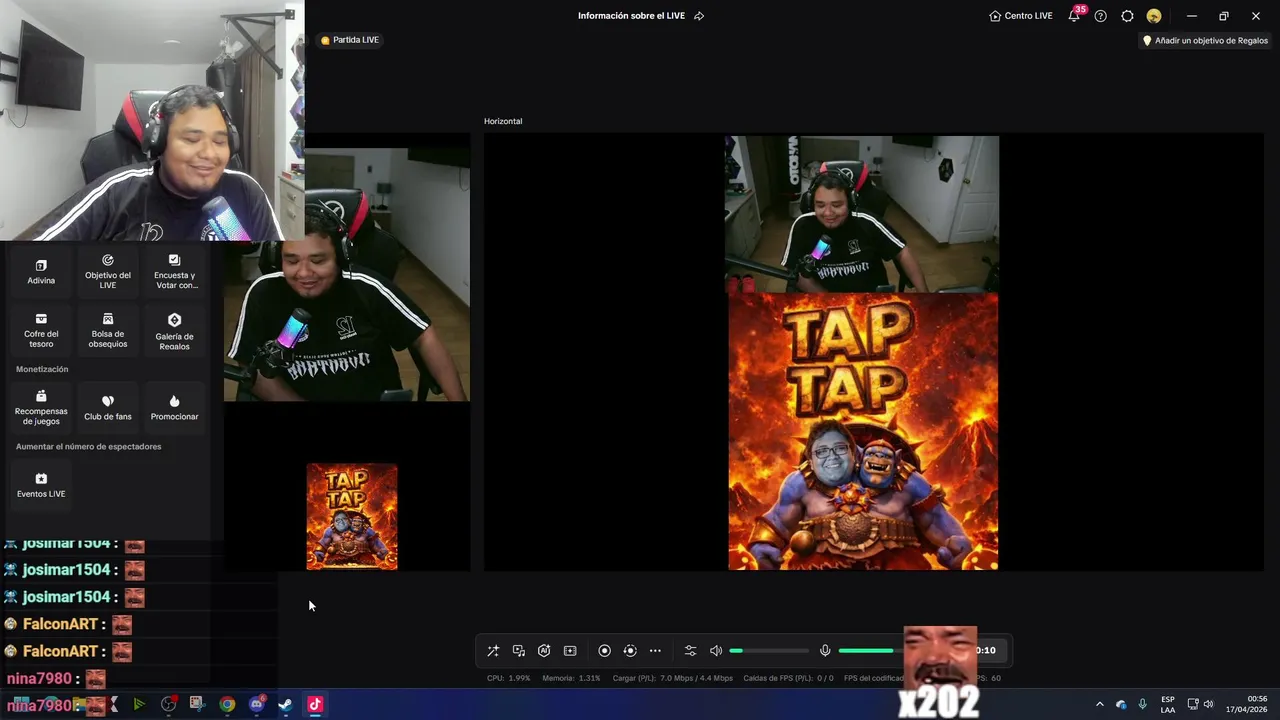Open the Adivina tool
The height and width of the screenshot is (720, 1280).
(41, 272)
